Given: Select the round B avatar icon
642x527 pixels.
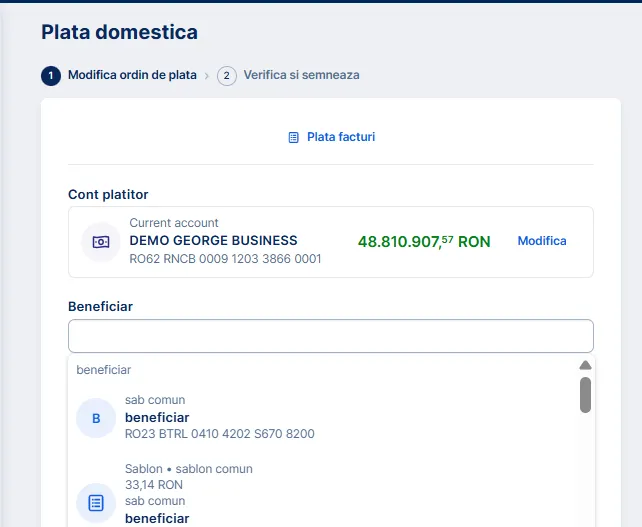Looking at the screenshot, I should (96, 418).
